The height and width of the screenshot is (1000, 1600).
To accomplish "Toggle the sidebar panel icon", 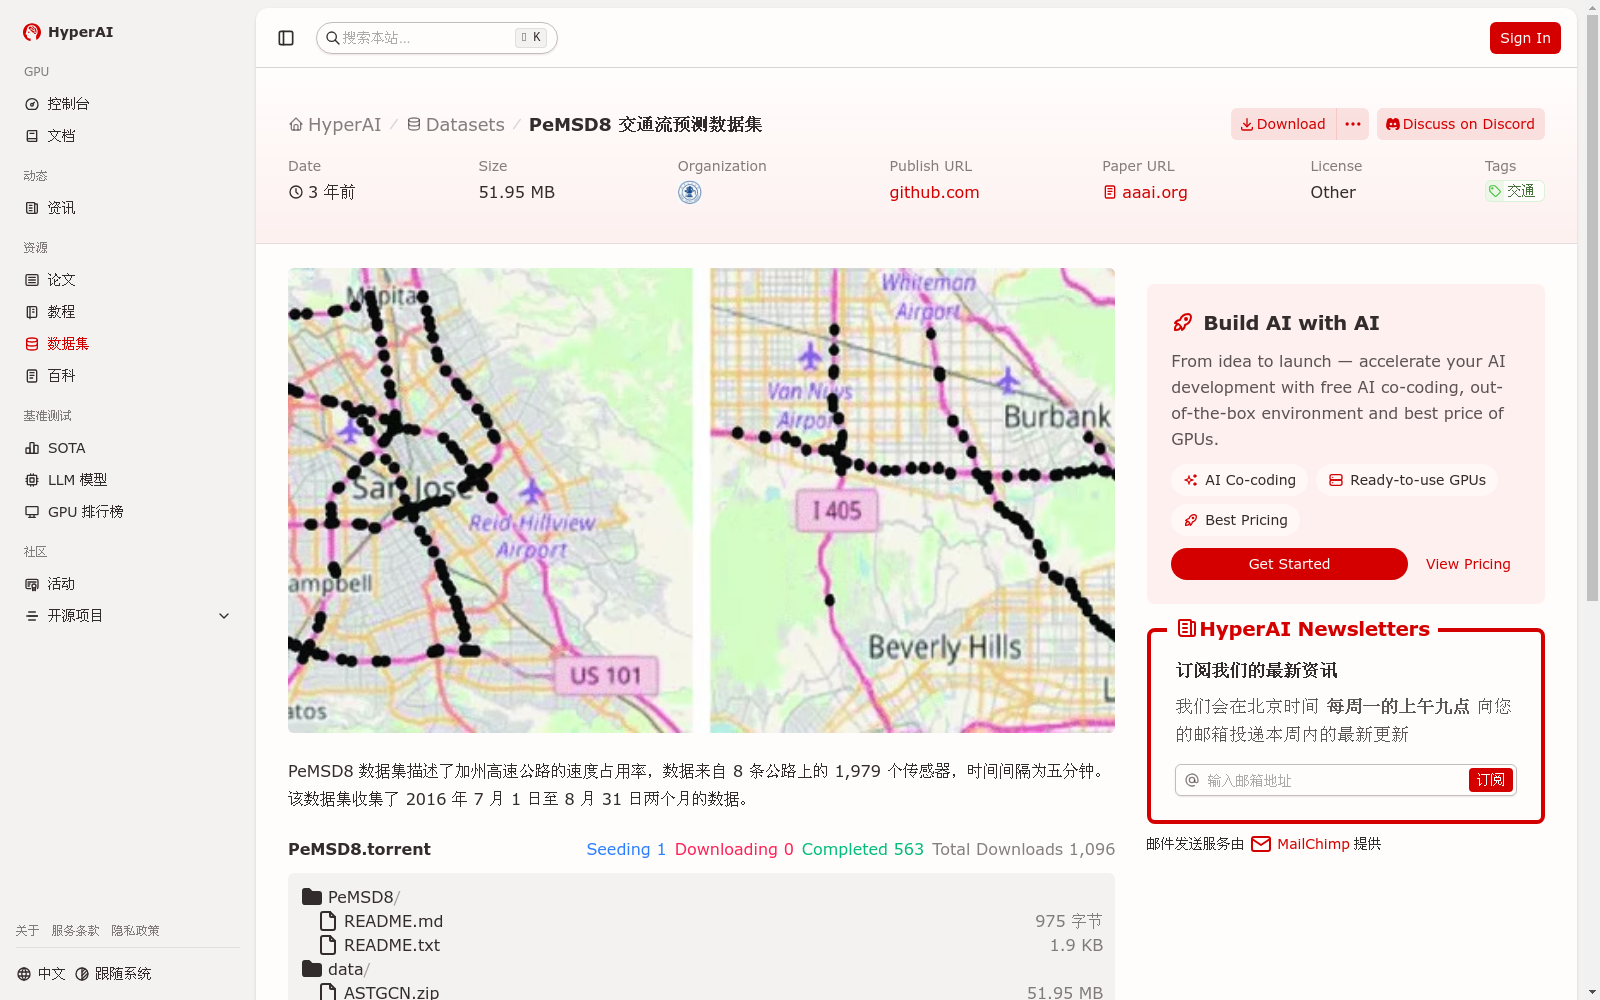I will [286, 38].
